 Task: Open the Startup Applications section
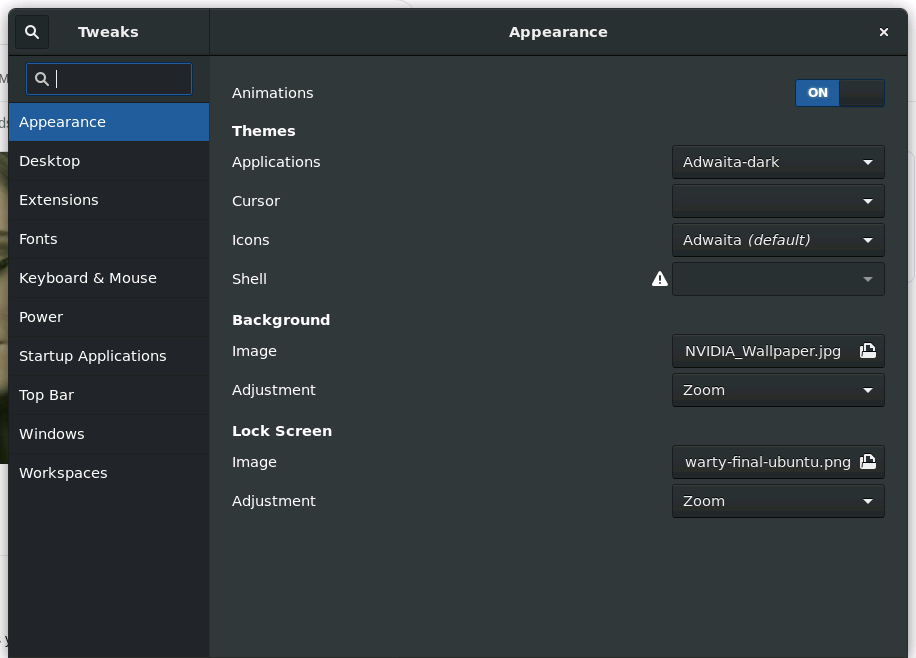[93, 355]
